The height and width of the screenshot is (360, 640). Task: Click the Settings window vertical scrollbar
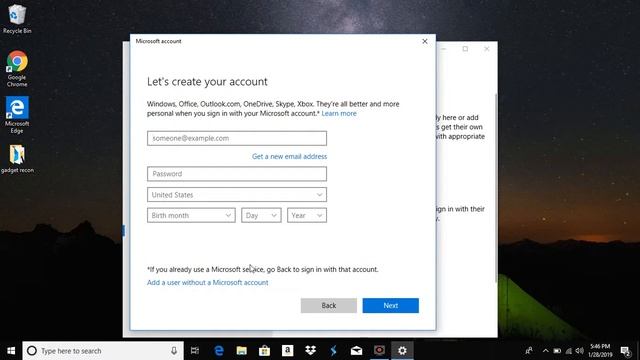point(496,188)
